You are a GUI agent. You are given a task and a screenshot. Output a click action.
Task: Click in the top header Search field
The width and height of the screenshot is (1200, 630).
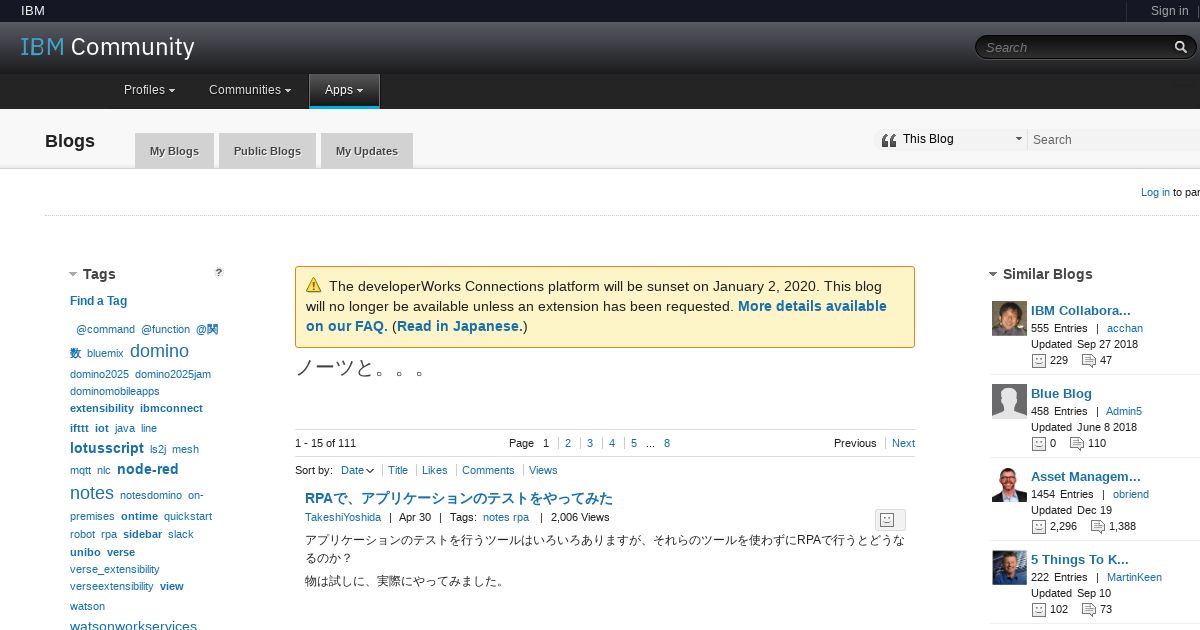coord(1075,47)
